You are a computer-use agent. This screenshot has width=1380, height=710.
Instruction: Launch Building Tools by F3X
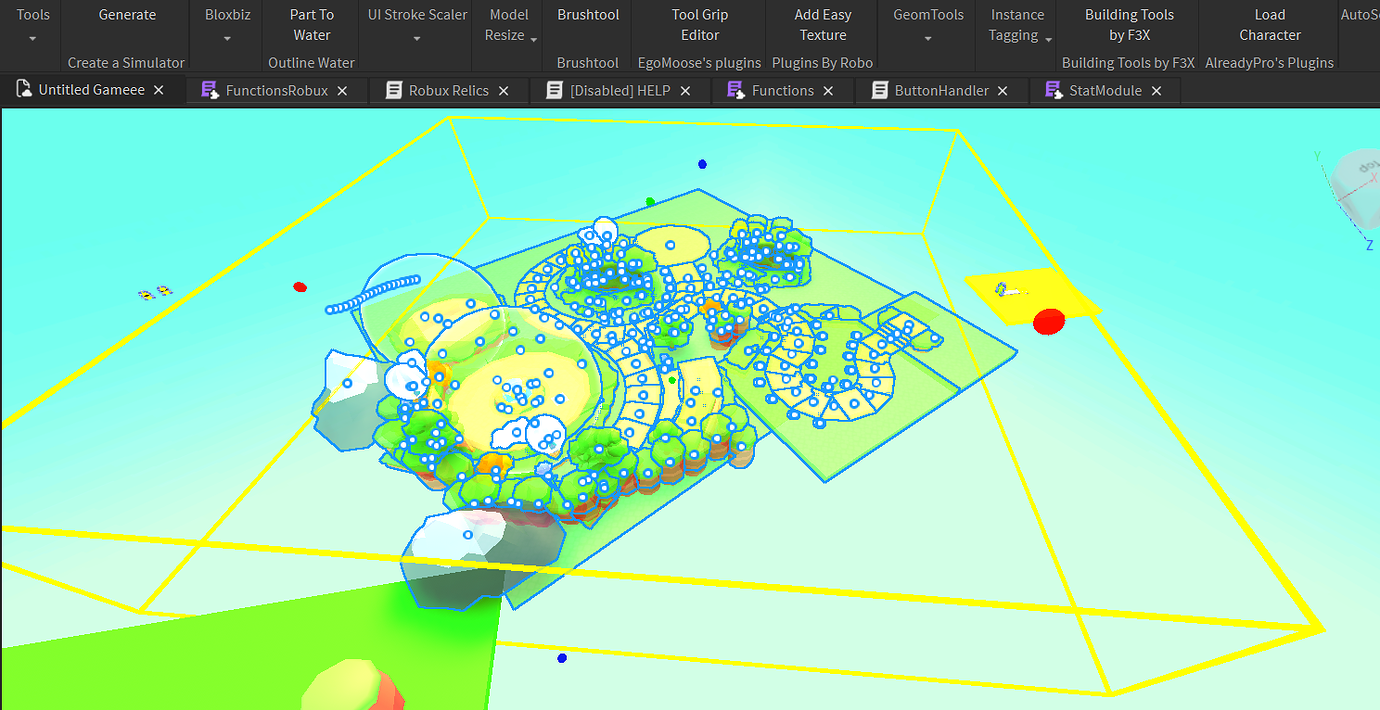click(1129, 25)
